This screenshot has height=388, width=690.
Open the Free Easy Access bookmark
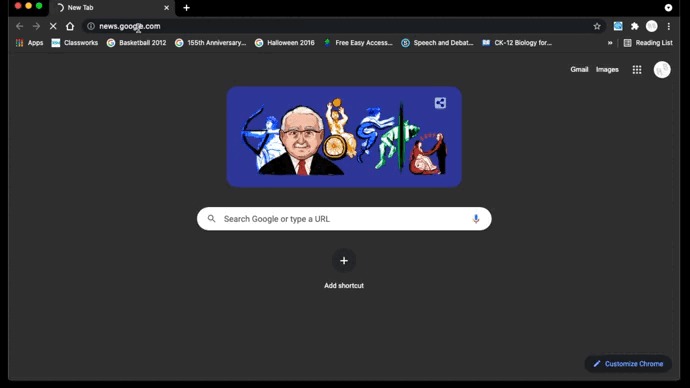(x=358, y=43)
